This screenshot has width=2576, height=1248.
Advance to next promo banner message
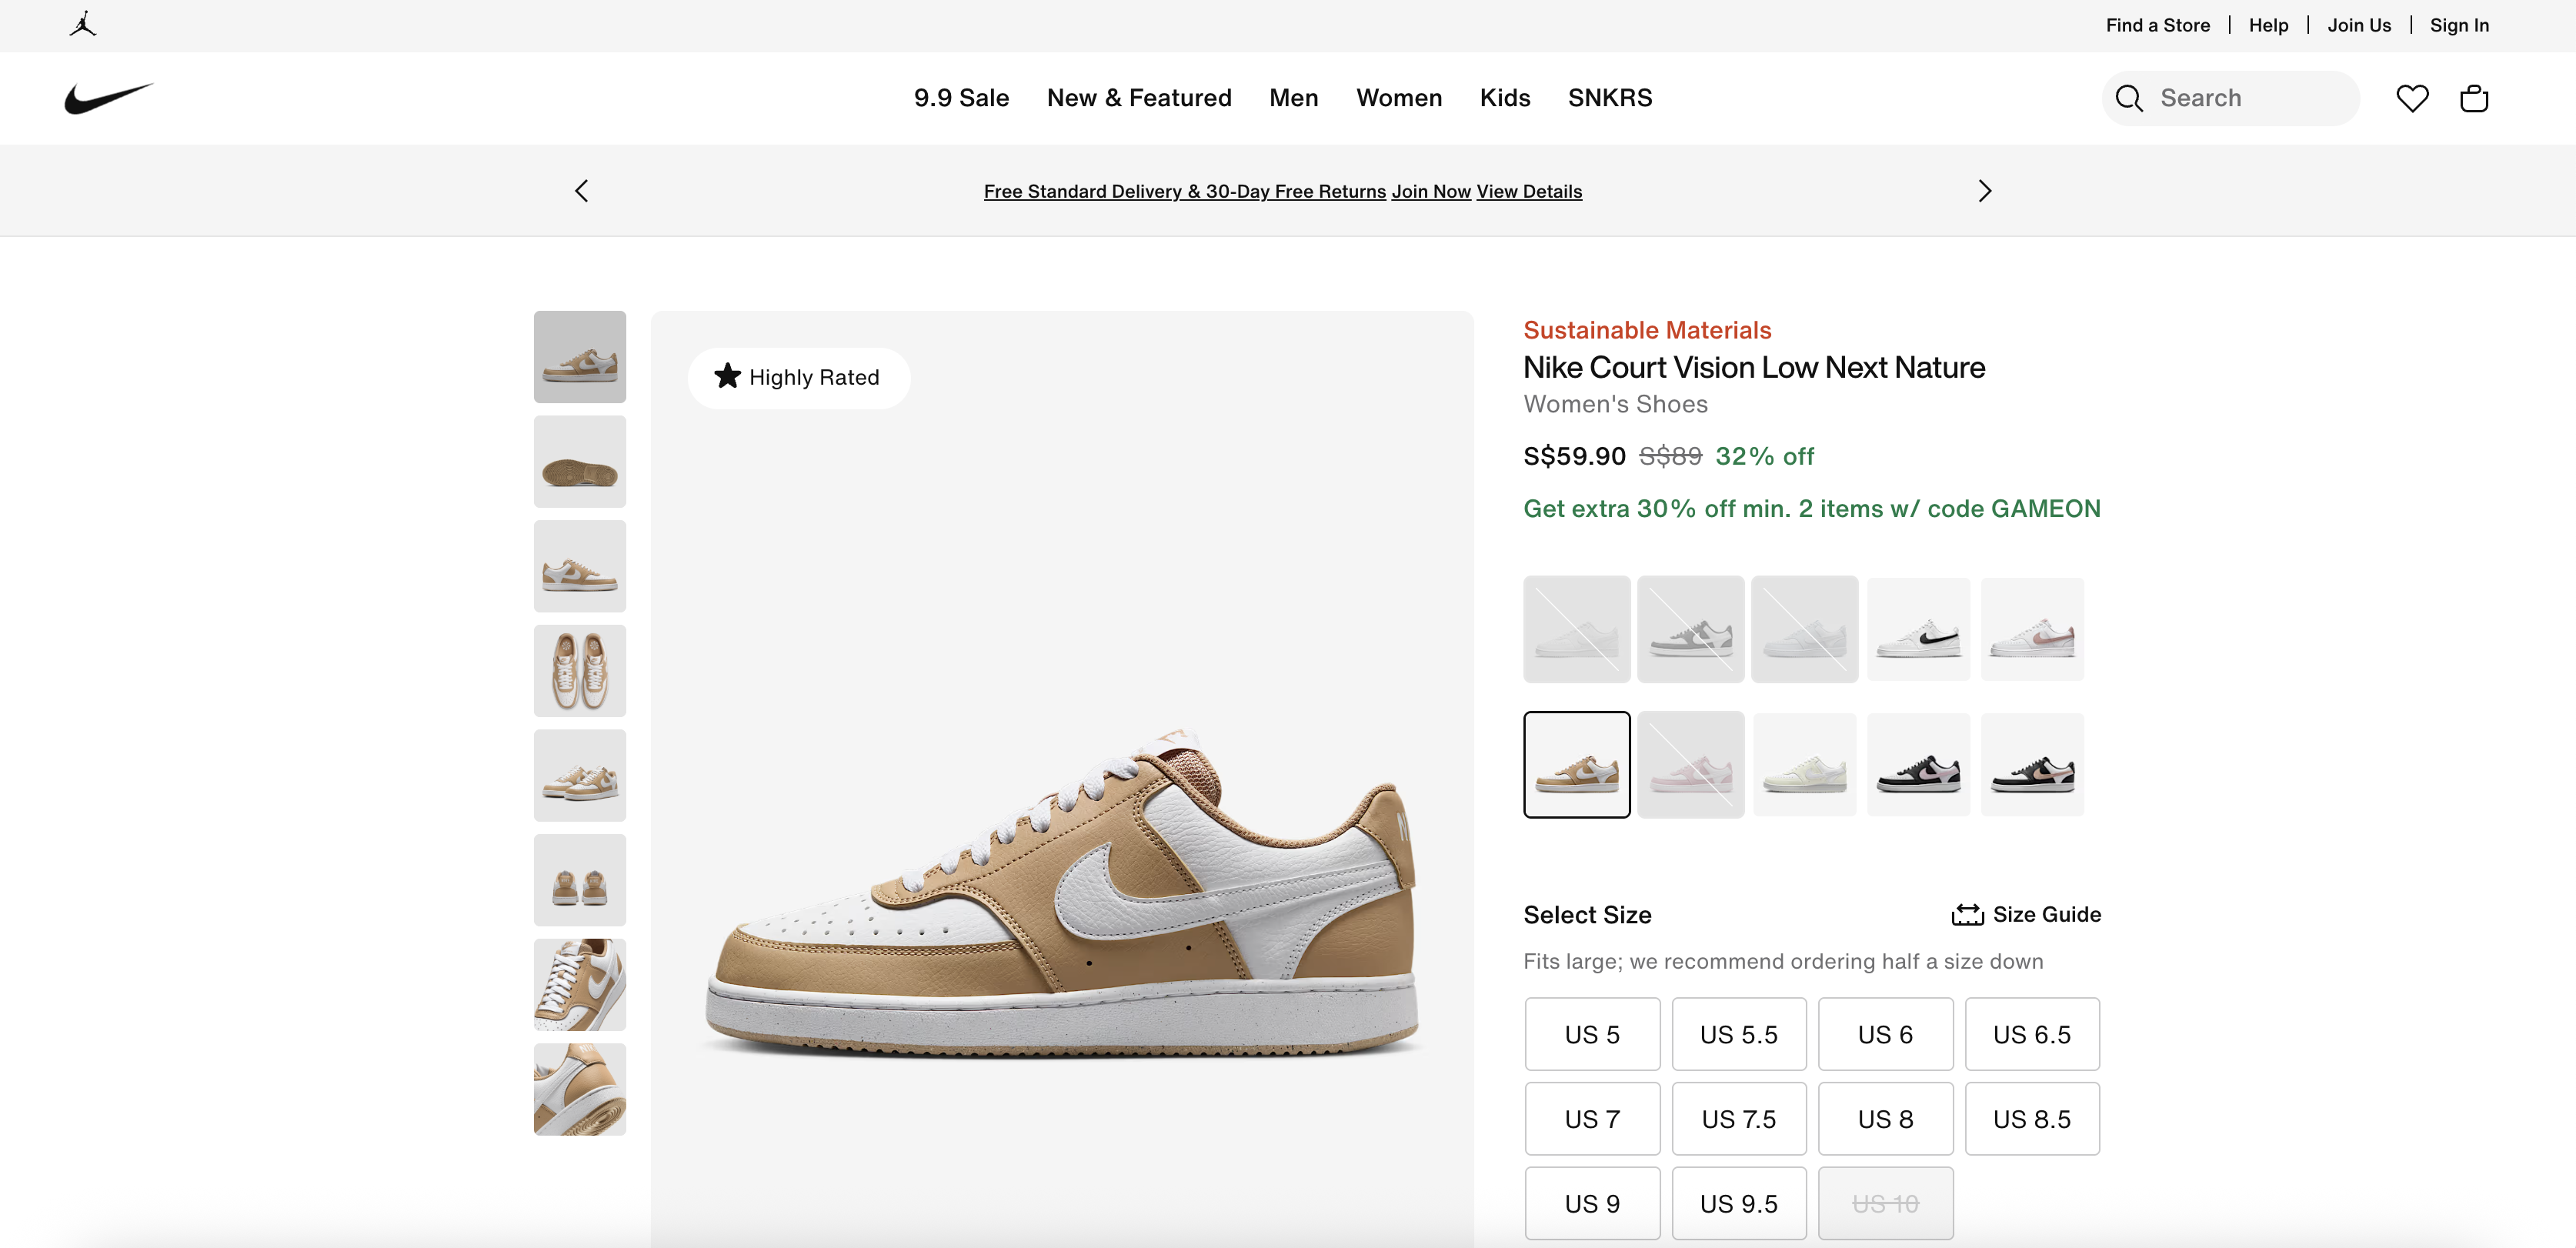coord(1984,191)
